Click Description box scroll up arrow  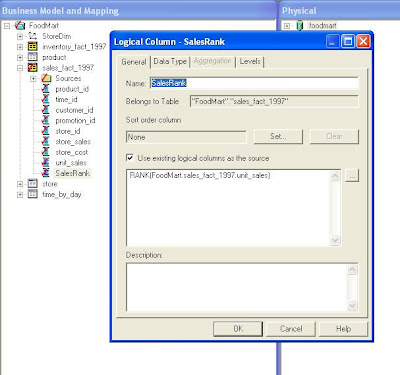tap(352, 269)
